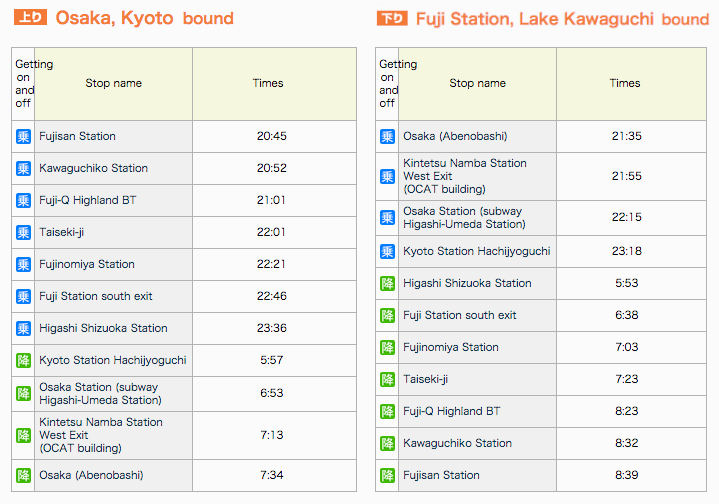Click blue boarding icon next to Fujisan Station 20:45
Image resolution: width=719 pixels, height=504 pixels.
pyautogui.click(x=23, y=136)
